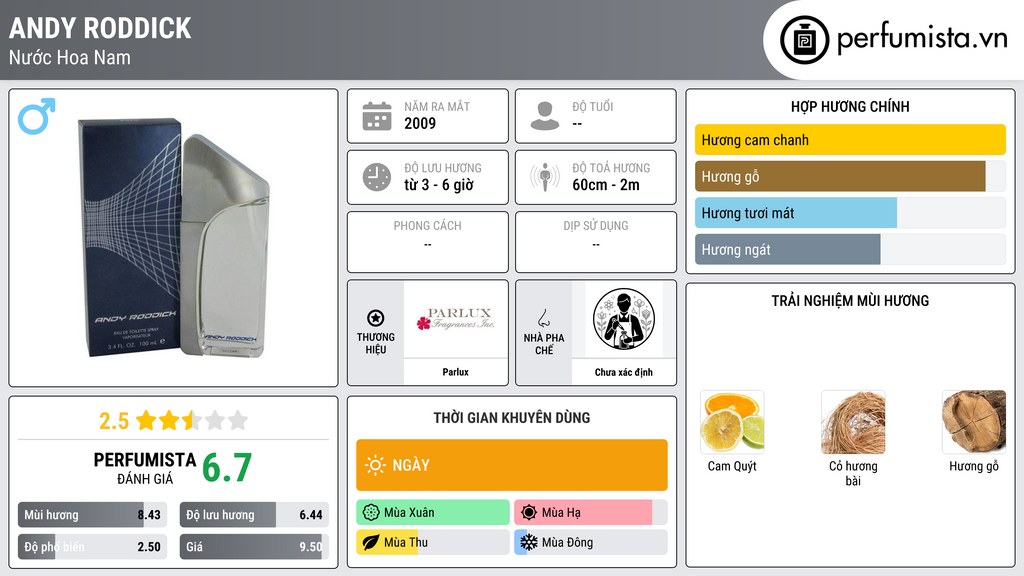Click the Mùa Đông season bar
The height and width of the screenshot is (576, 1024).
click(x=591, y=542)
